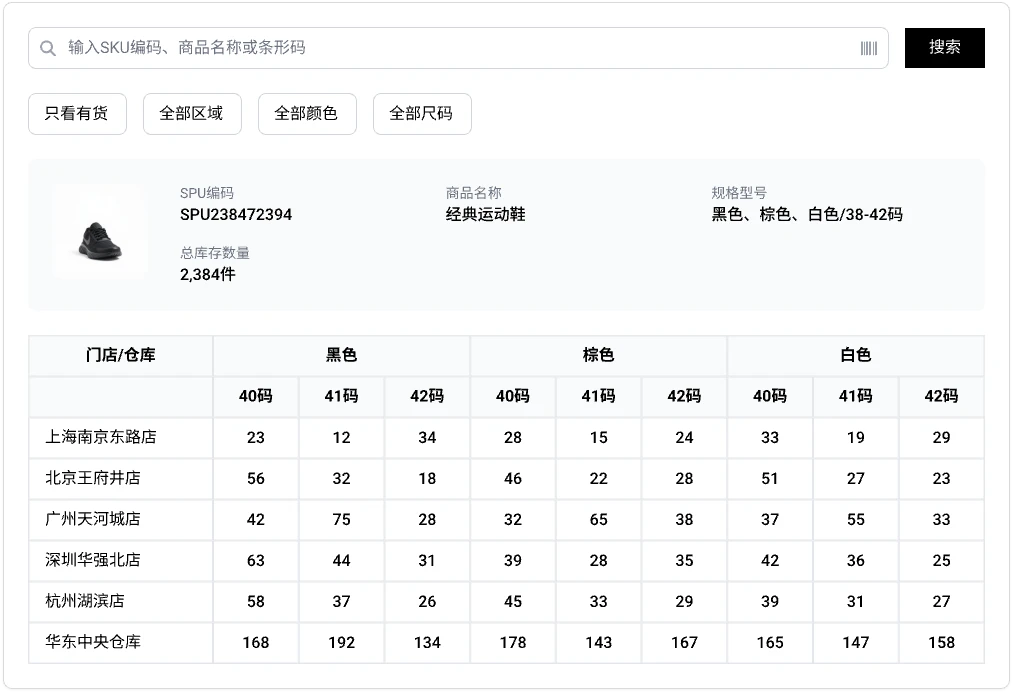Click the black sneaker product thumbnail

click(101, 234)
